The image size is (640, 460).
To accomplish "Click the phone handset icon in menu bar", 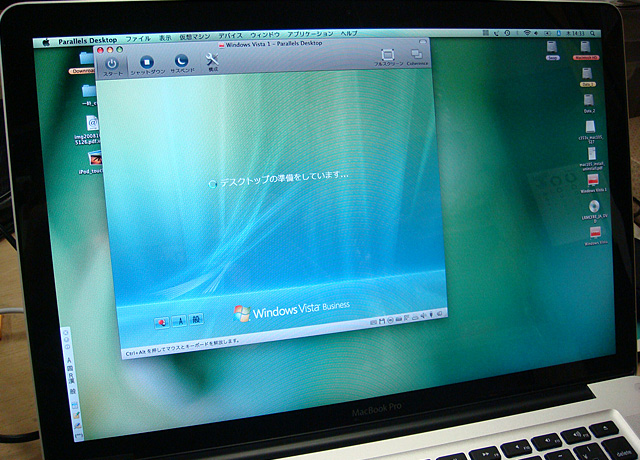I will pos(496,33).
